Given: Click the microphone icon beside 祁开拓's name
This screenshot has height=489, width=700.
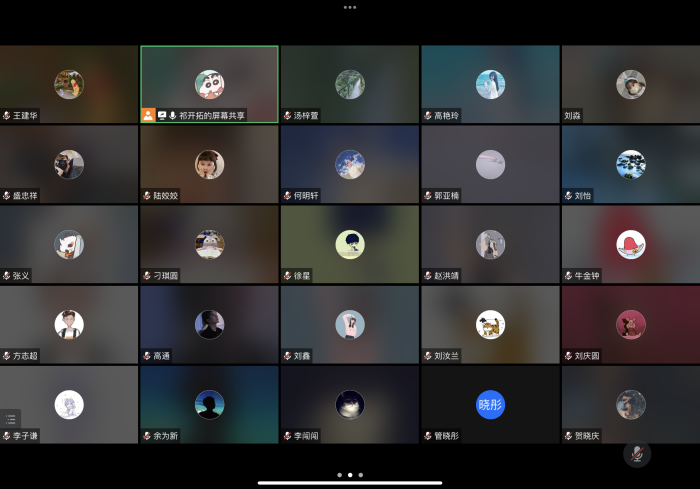Looking at the screenshot, I should [172, 116].
